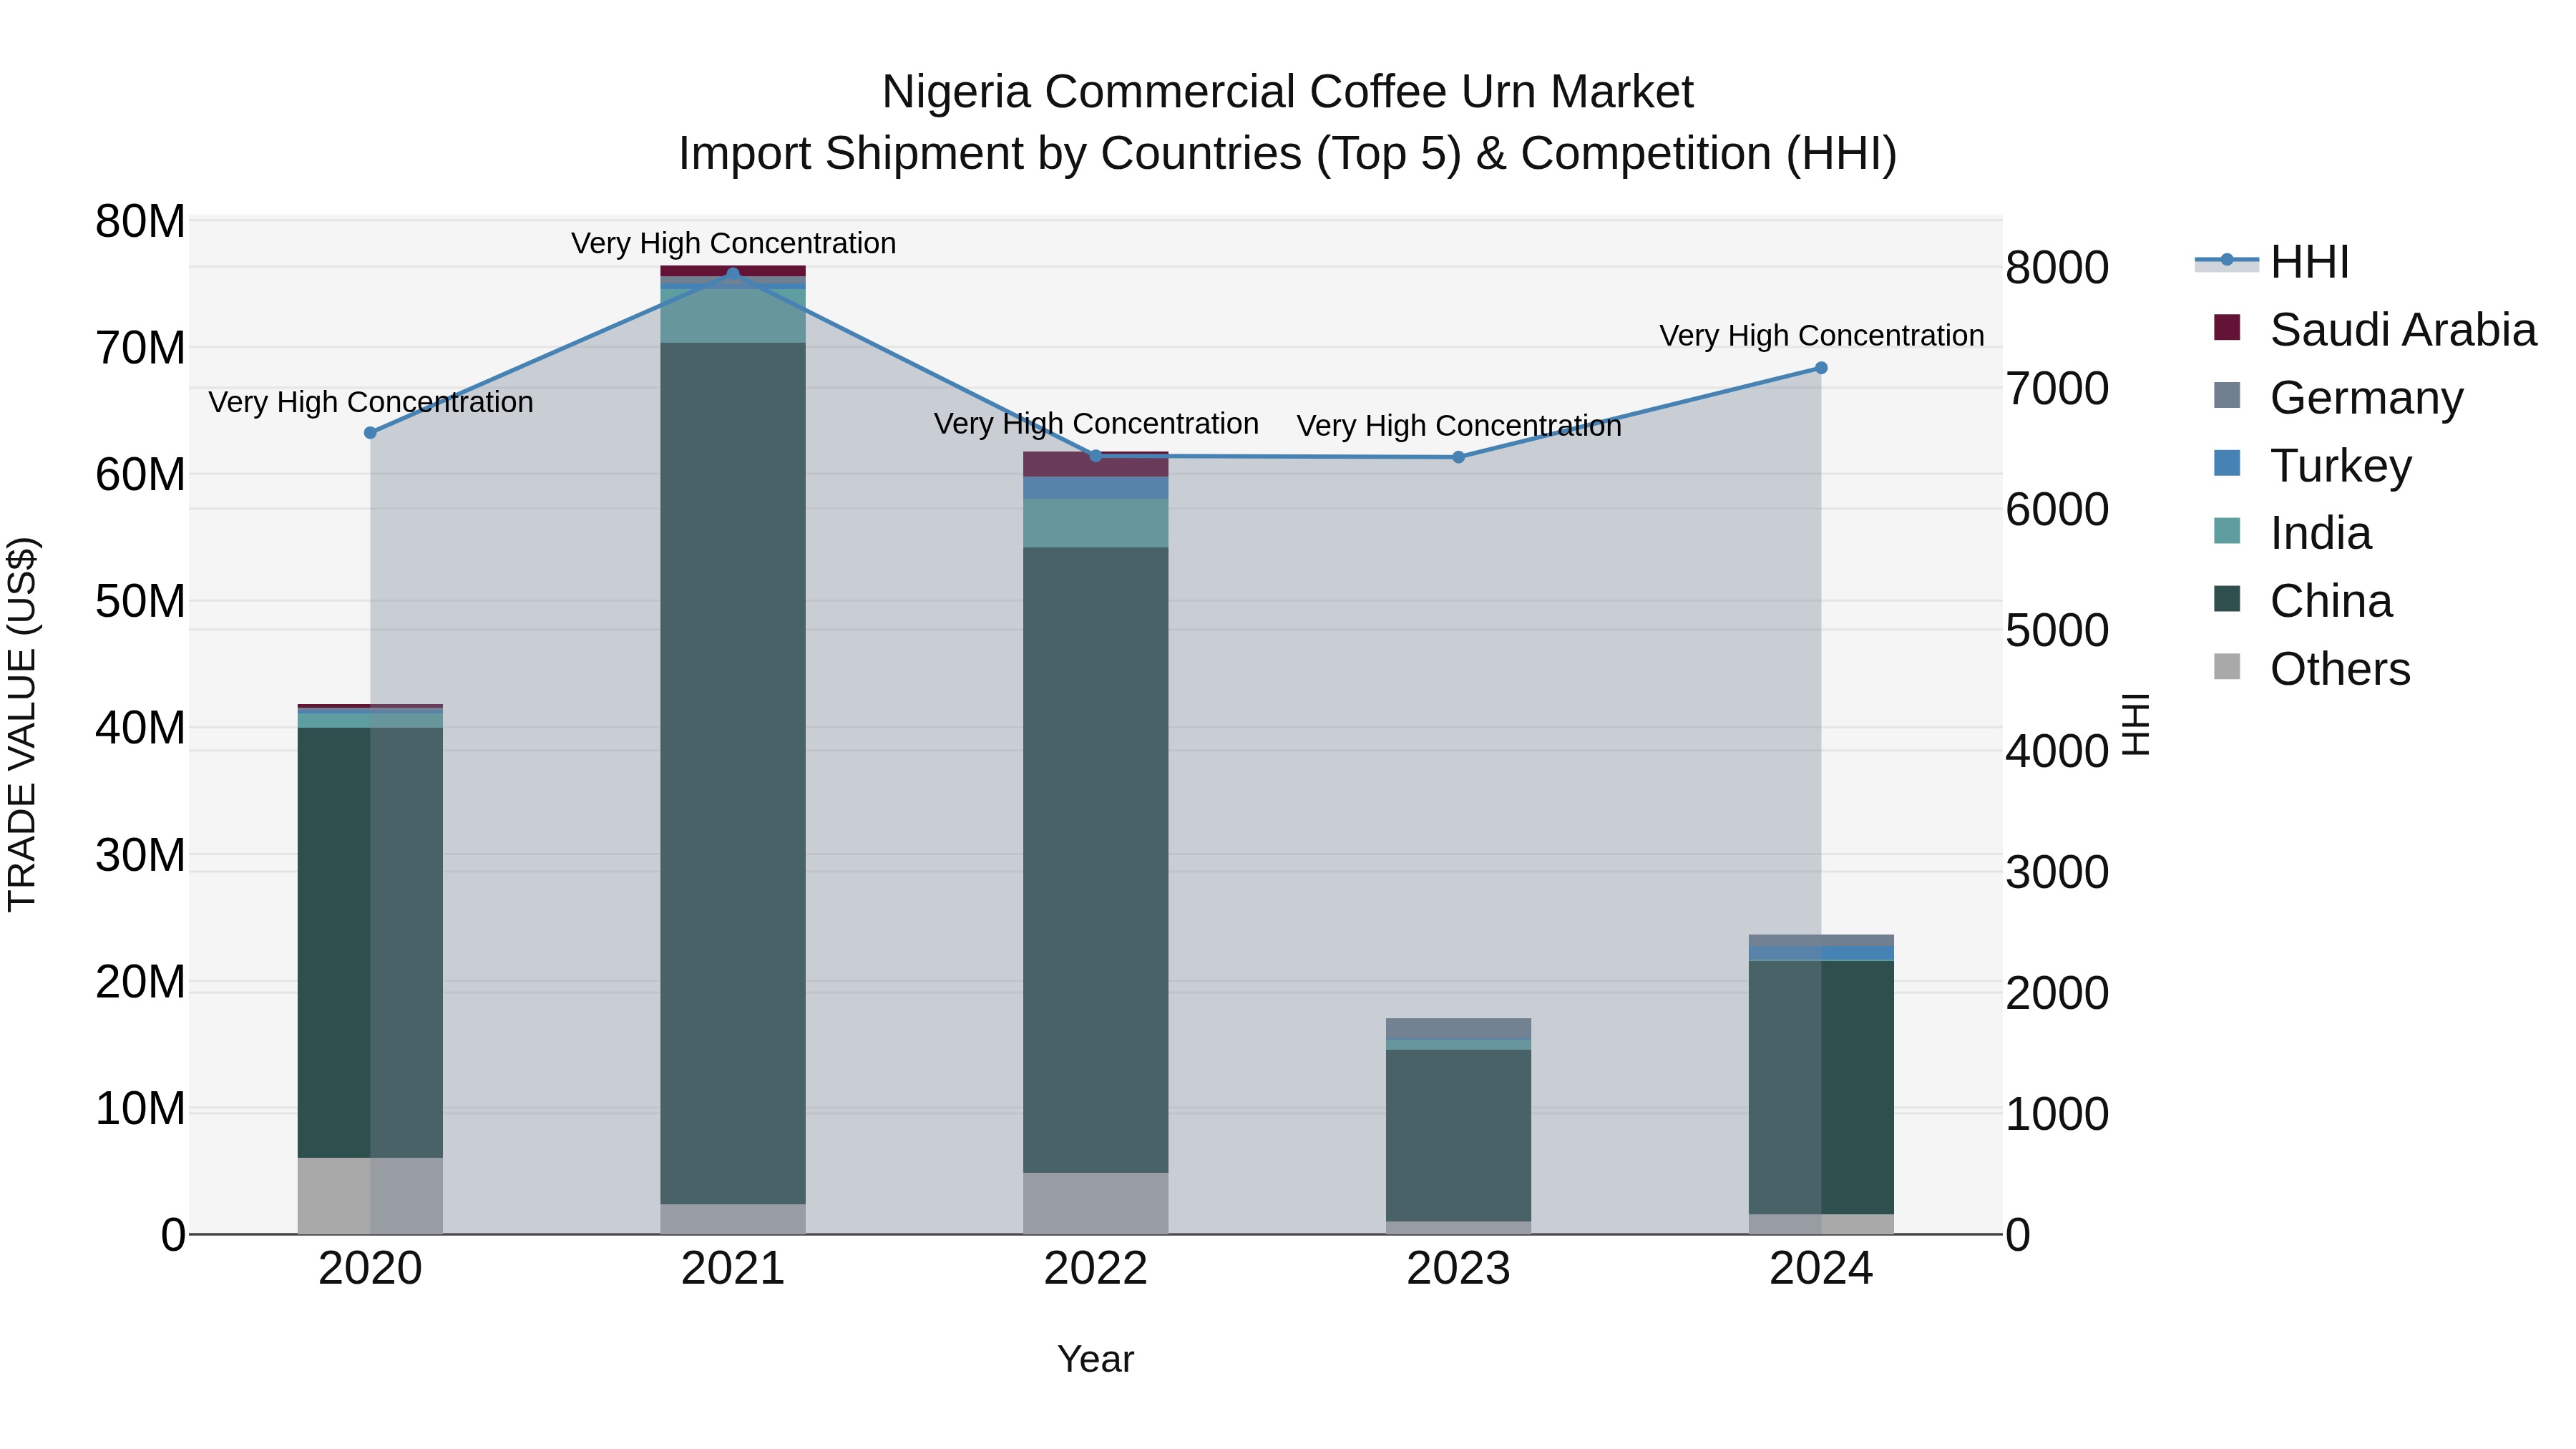
Task: Click the Very High Concentration label above 2024
Action: (x=1822, y=335)
